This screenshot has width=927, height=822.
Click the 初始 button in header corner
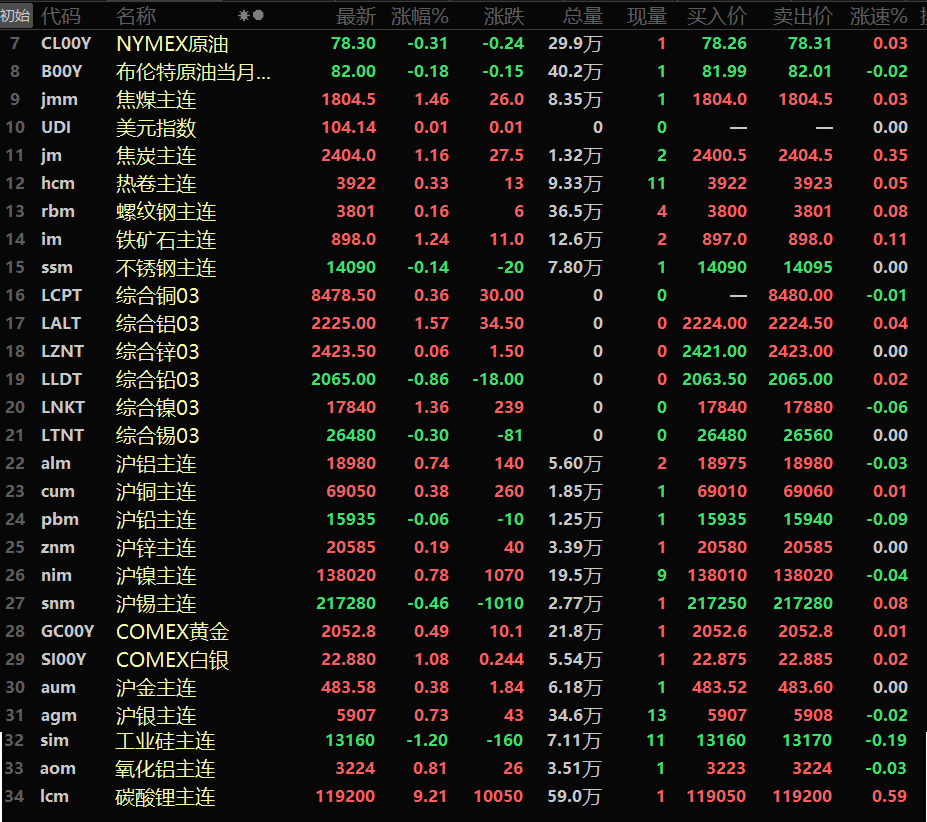[x=16, y=15]
